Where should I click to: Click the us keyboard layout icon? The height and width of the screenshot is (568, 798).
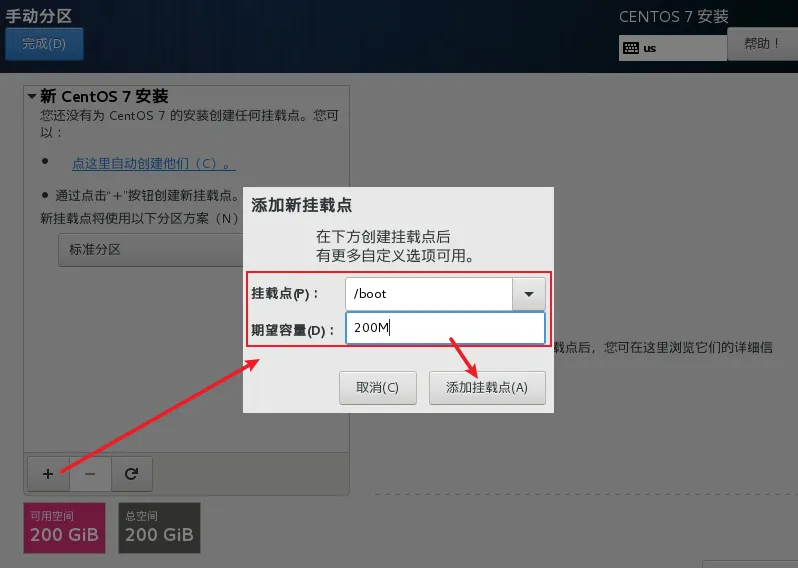coord(631,48)
